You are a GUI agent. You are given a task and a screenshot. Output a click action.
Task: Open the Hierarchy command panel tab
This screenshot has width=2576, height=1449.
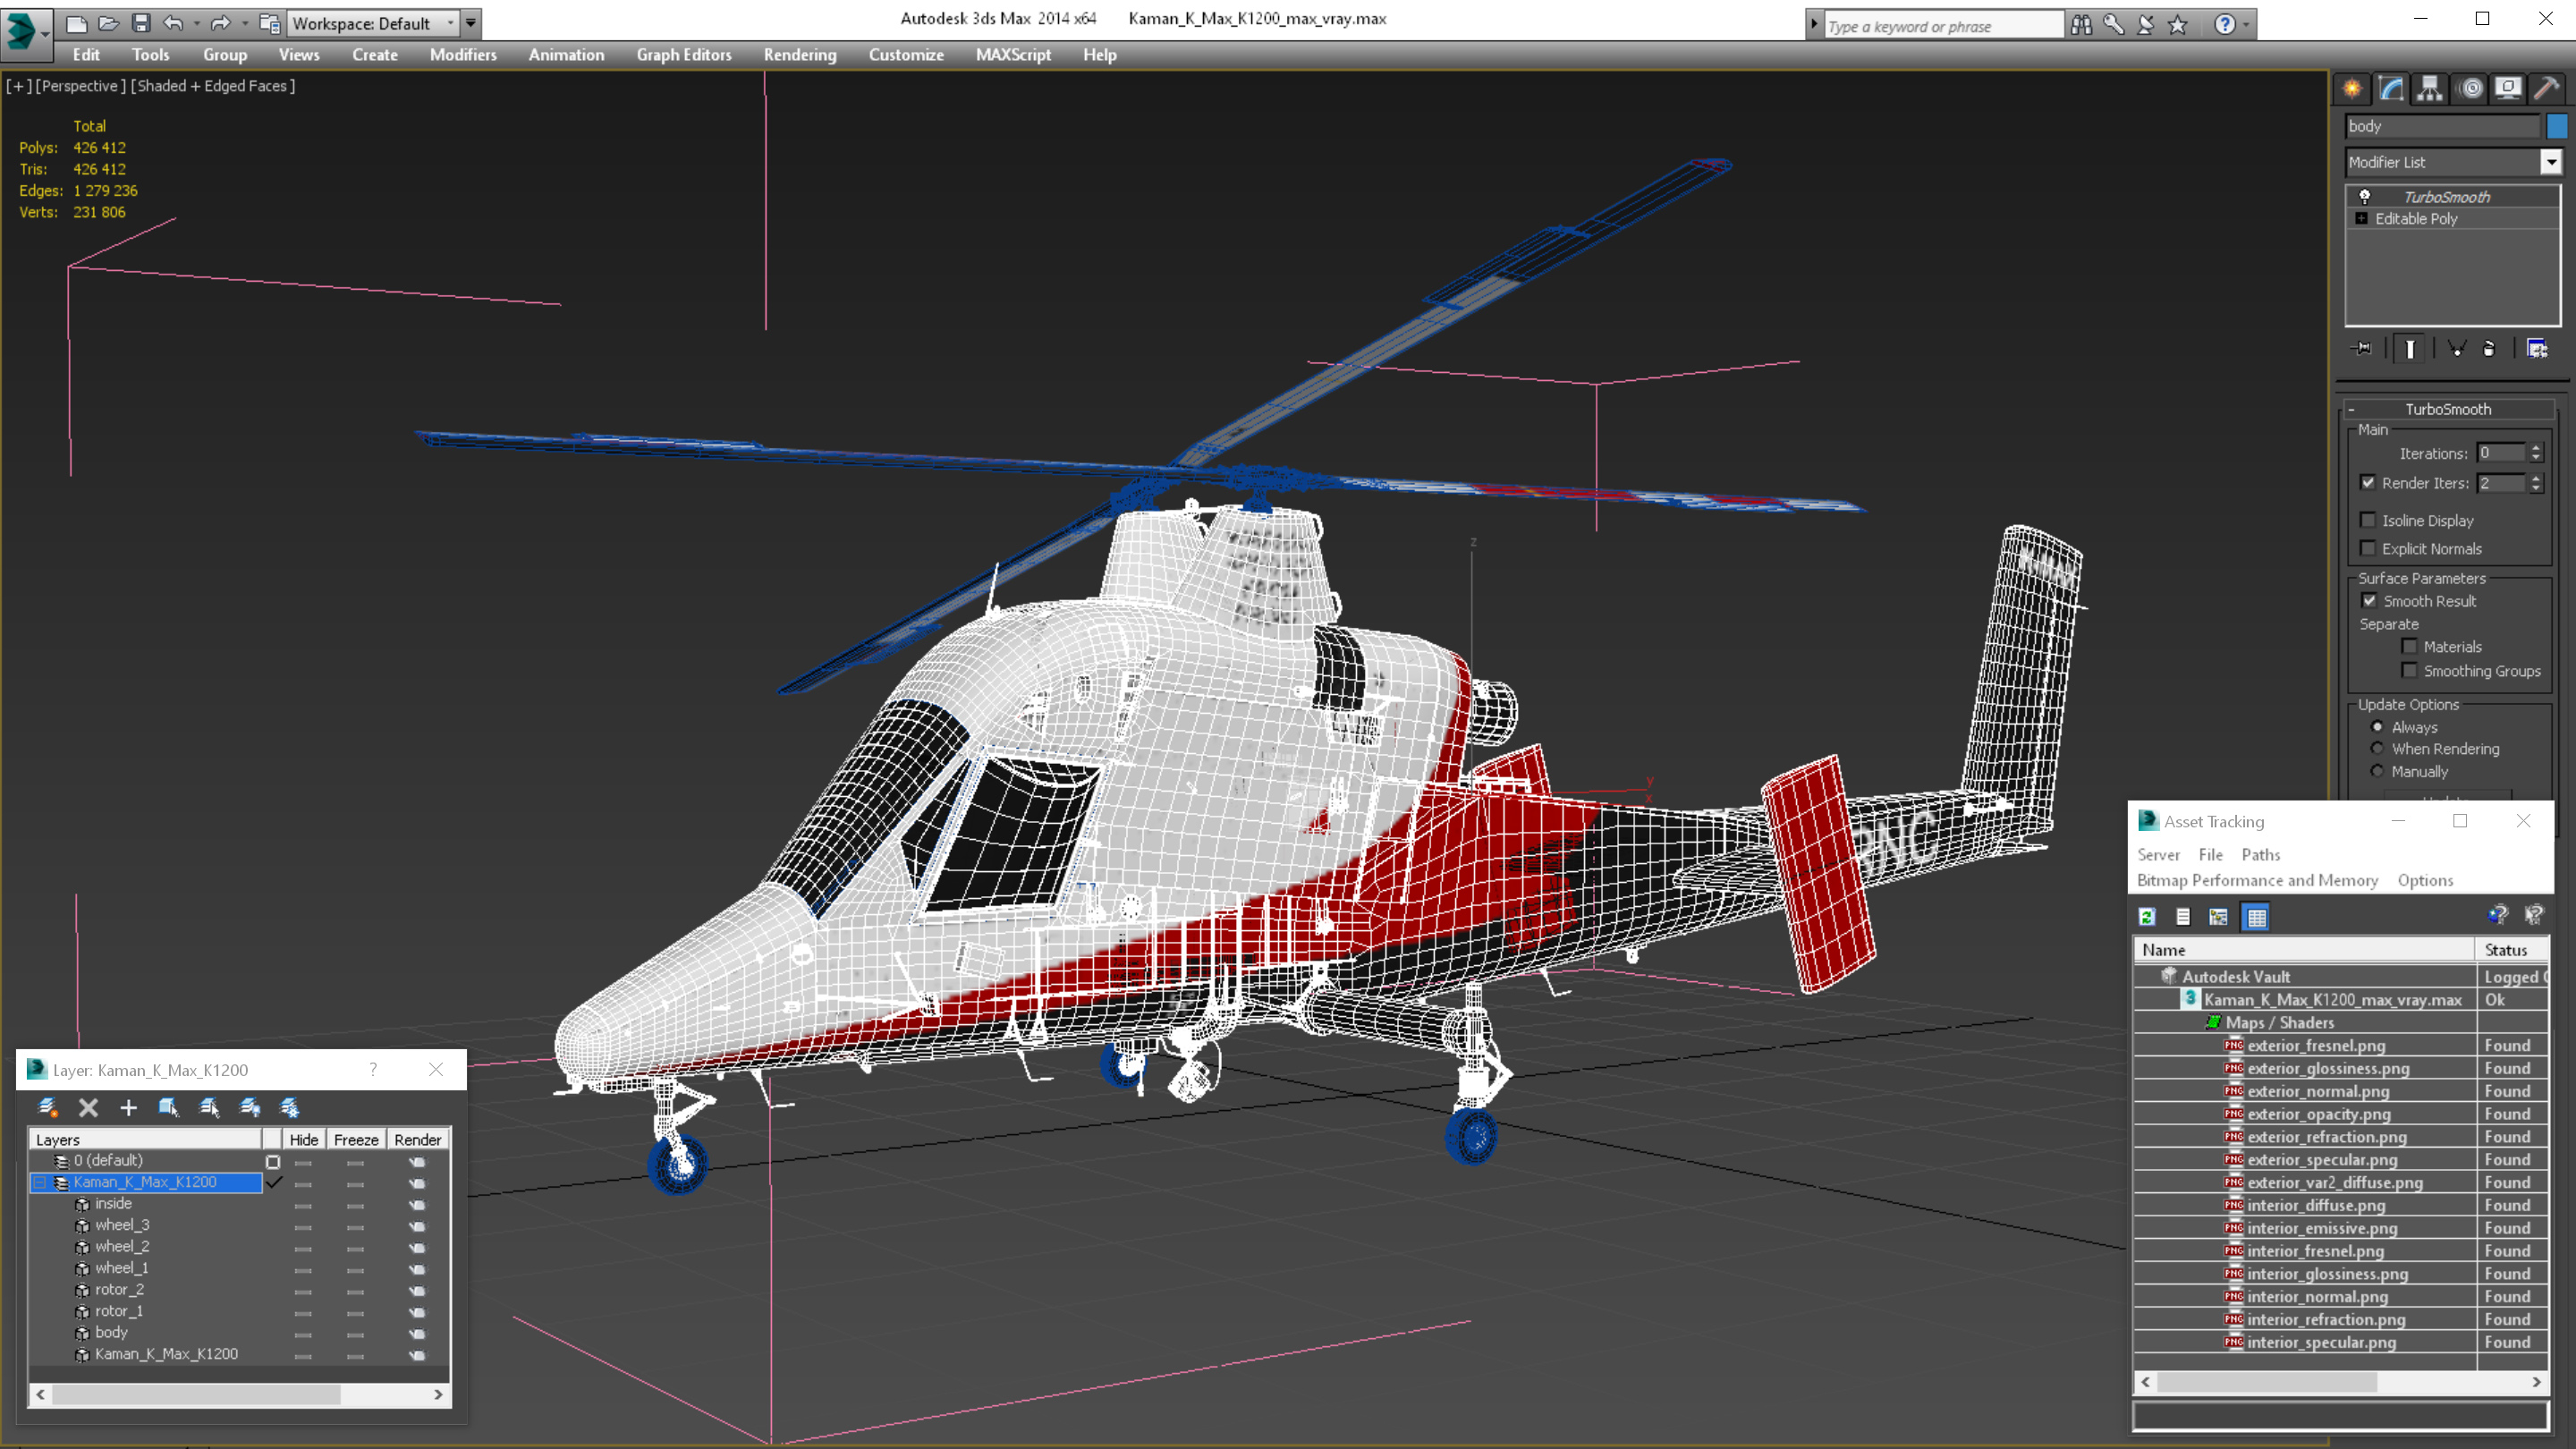click(x=2430, y=89)
